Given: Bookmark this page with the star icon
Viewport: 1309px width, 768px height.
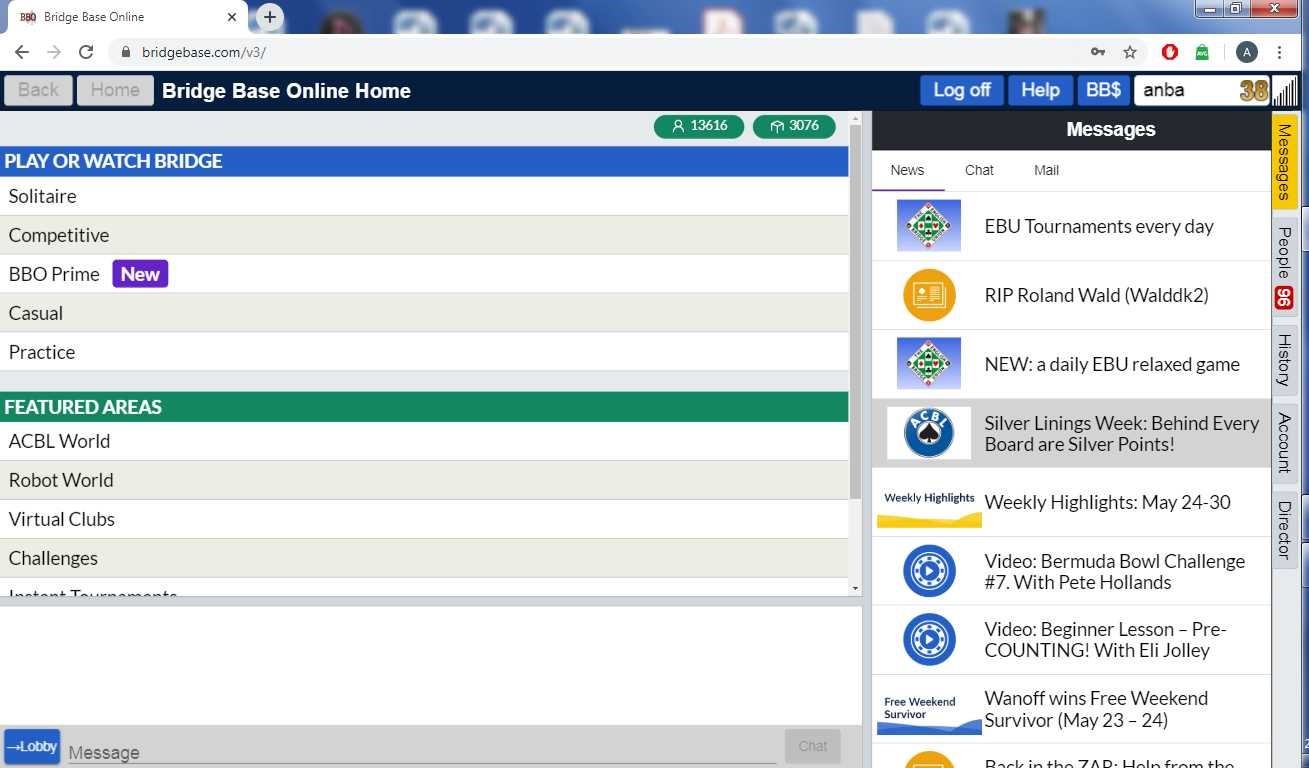Looking at the screenshot, I should coord(1130,52).
